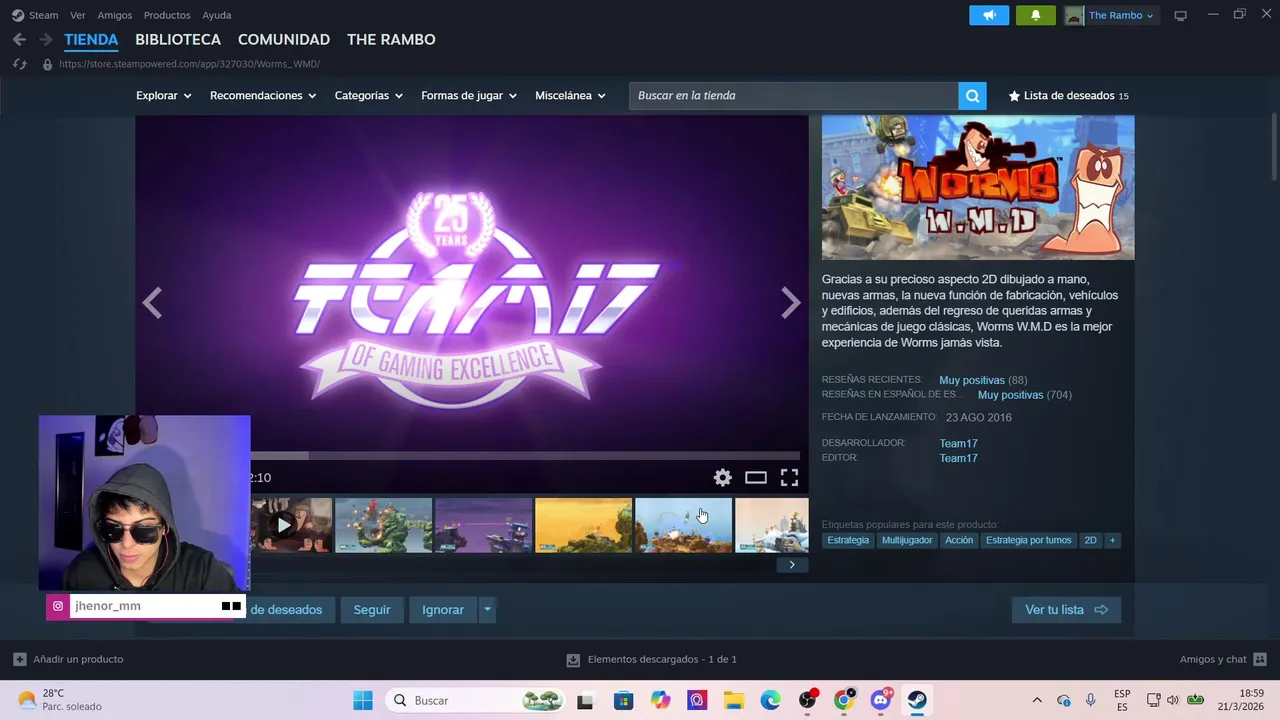Add a tag with plus button
The width and height of the screenshot is (1280, 720).
point(1112,540)
